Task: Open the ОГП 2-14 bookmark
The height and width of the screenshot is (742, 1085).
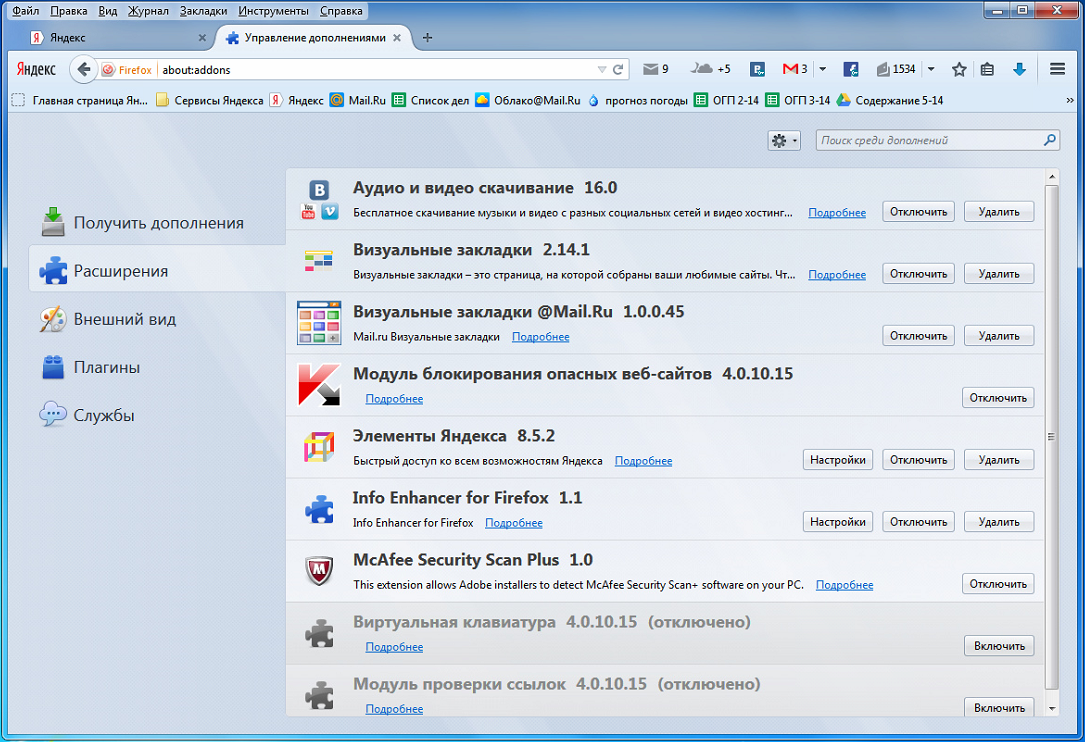Action: (x=727, y=100)
